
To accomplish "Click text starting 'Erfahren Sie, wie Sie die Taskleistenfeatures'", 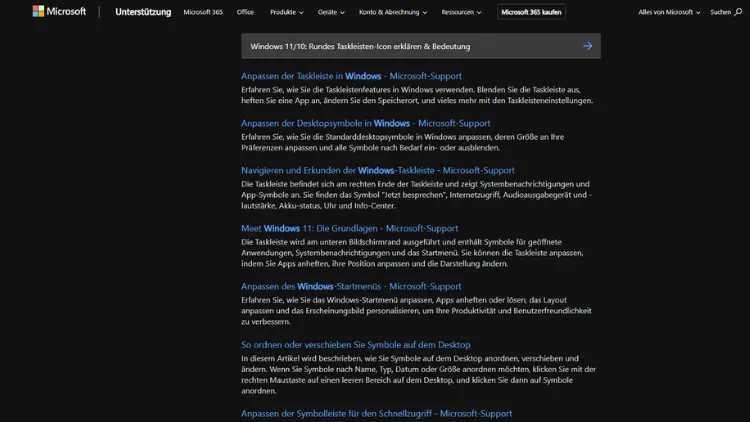I will (x=417, y=95).
